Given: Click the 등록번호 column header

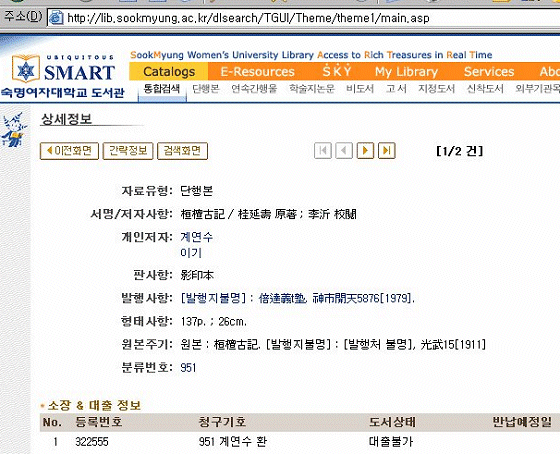Looking at the screenshot, I should [99, 422].
